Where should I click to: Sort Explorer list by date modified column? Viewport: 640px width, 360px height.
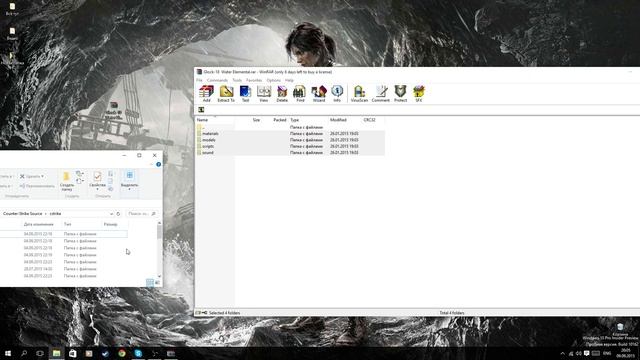click(x=38, y=224)
